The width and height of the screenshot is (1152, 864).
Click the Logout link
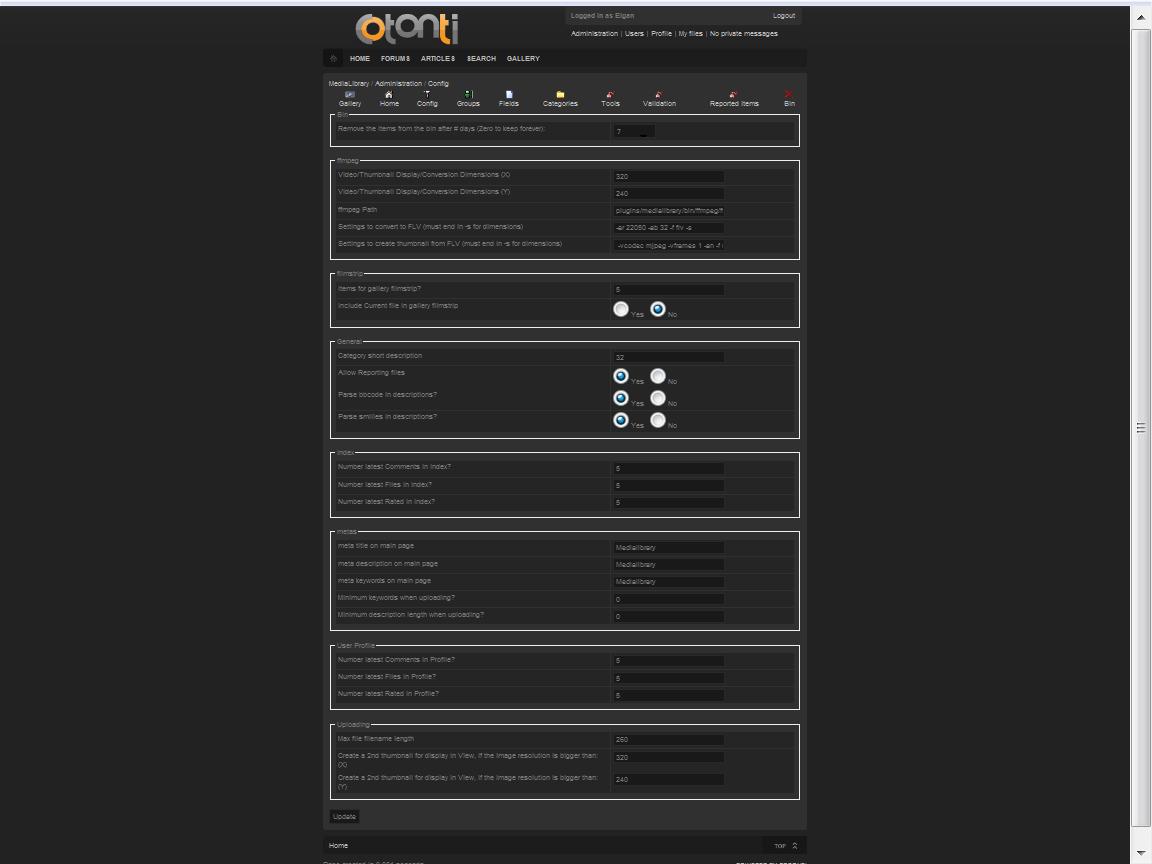click(784, 16)
